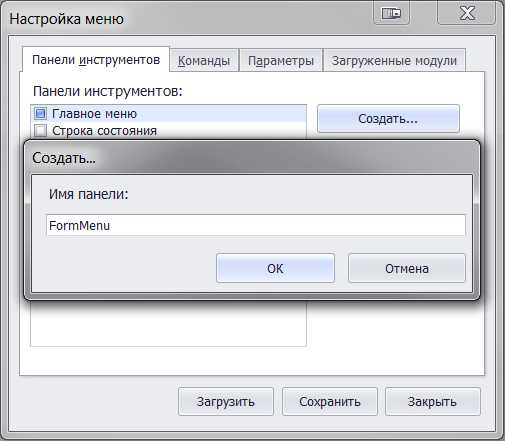
Task: Select the Параметры tab
Action: pos(281,61)
